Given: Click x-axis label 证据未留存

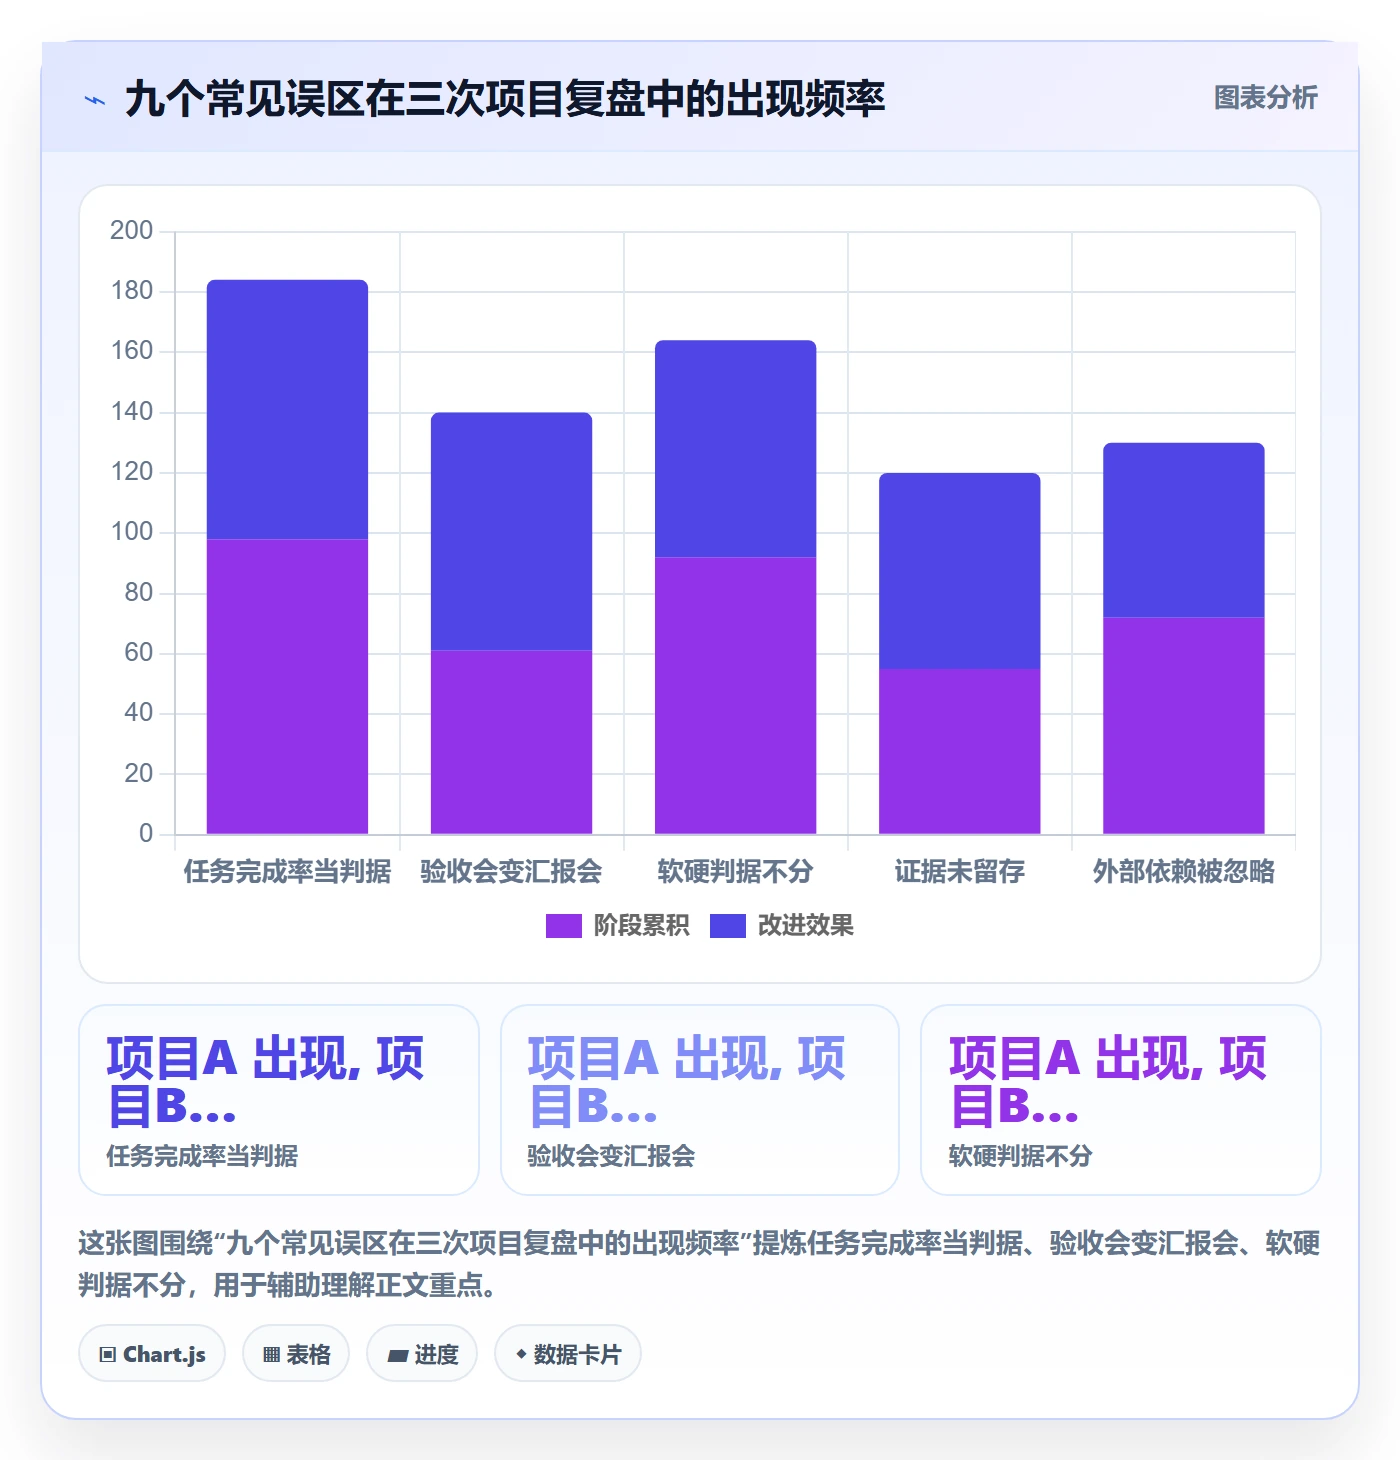Looking at the screenshot, I should coord(959,872).
